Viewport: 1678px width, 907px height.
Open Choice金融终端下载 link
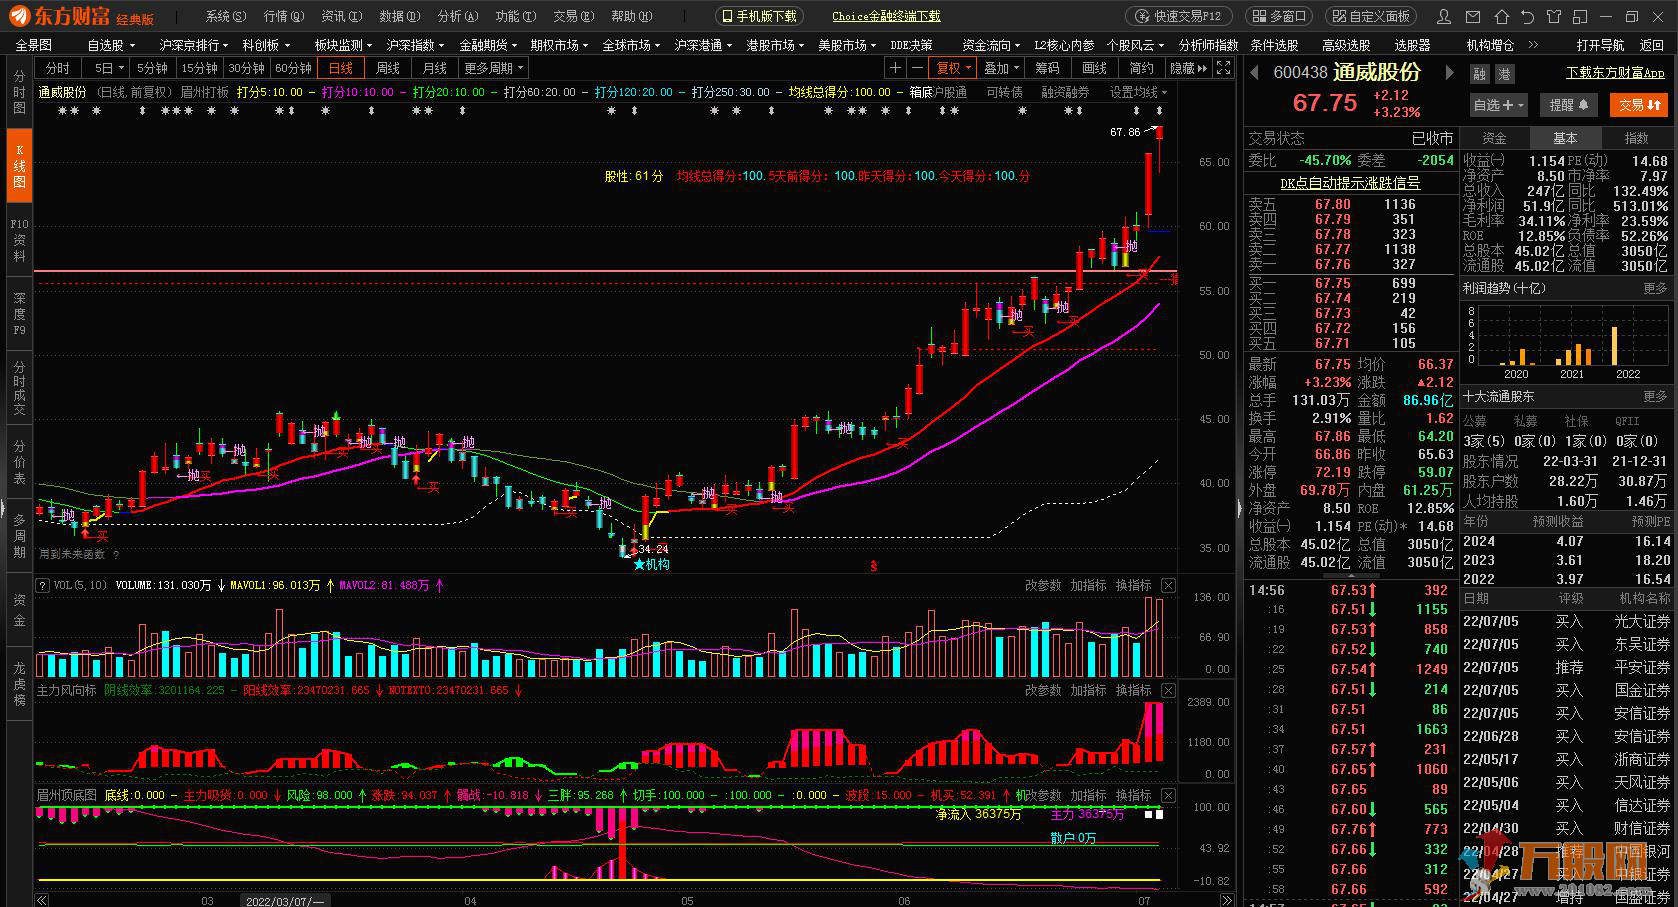886,16
